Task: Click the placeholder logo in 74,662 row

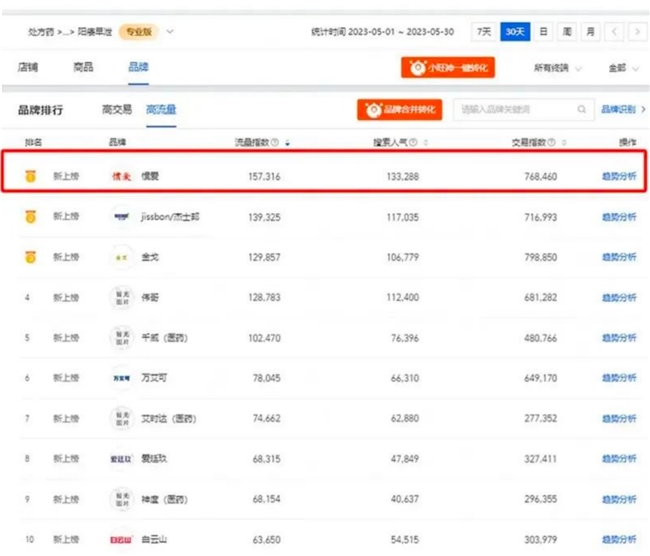Action: click(x=121, y=418)
